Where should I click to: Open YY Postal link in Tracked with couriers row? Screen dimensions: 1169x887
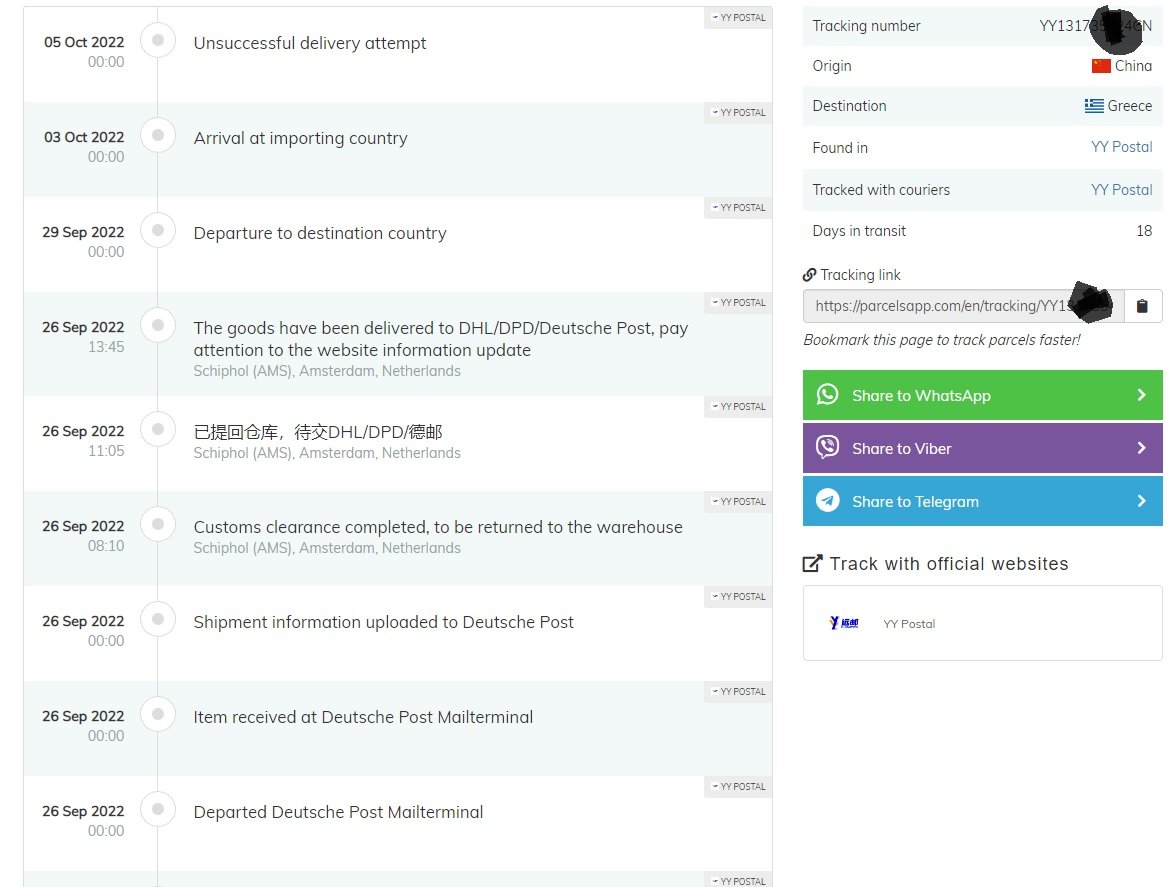1121,189
